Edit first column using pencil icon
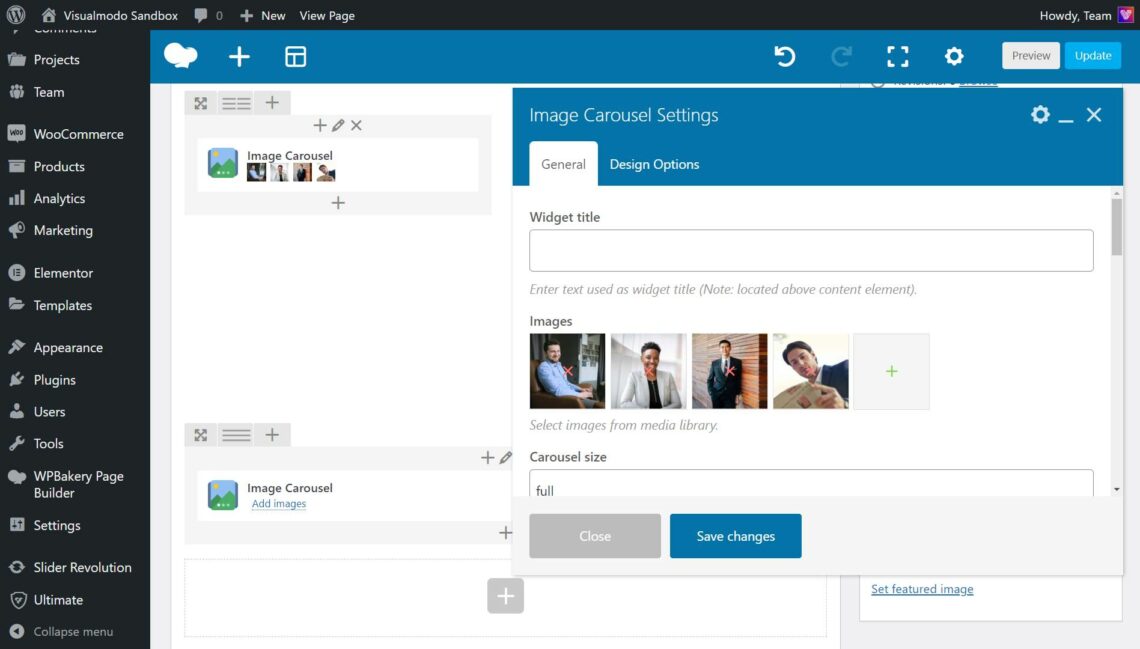1140x649 pixels. pyautogui.click(x=338, y=126)
